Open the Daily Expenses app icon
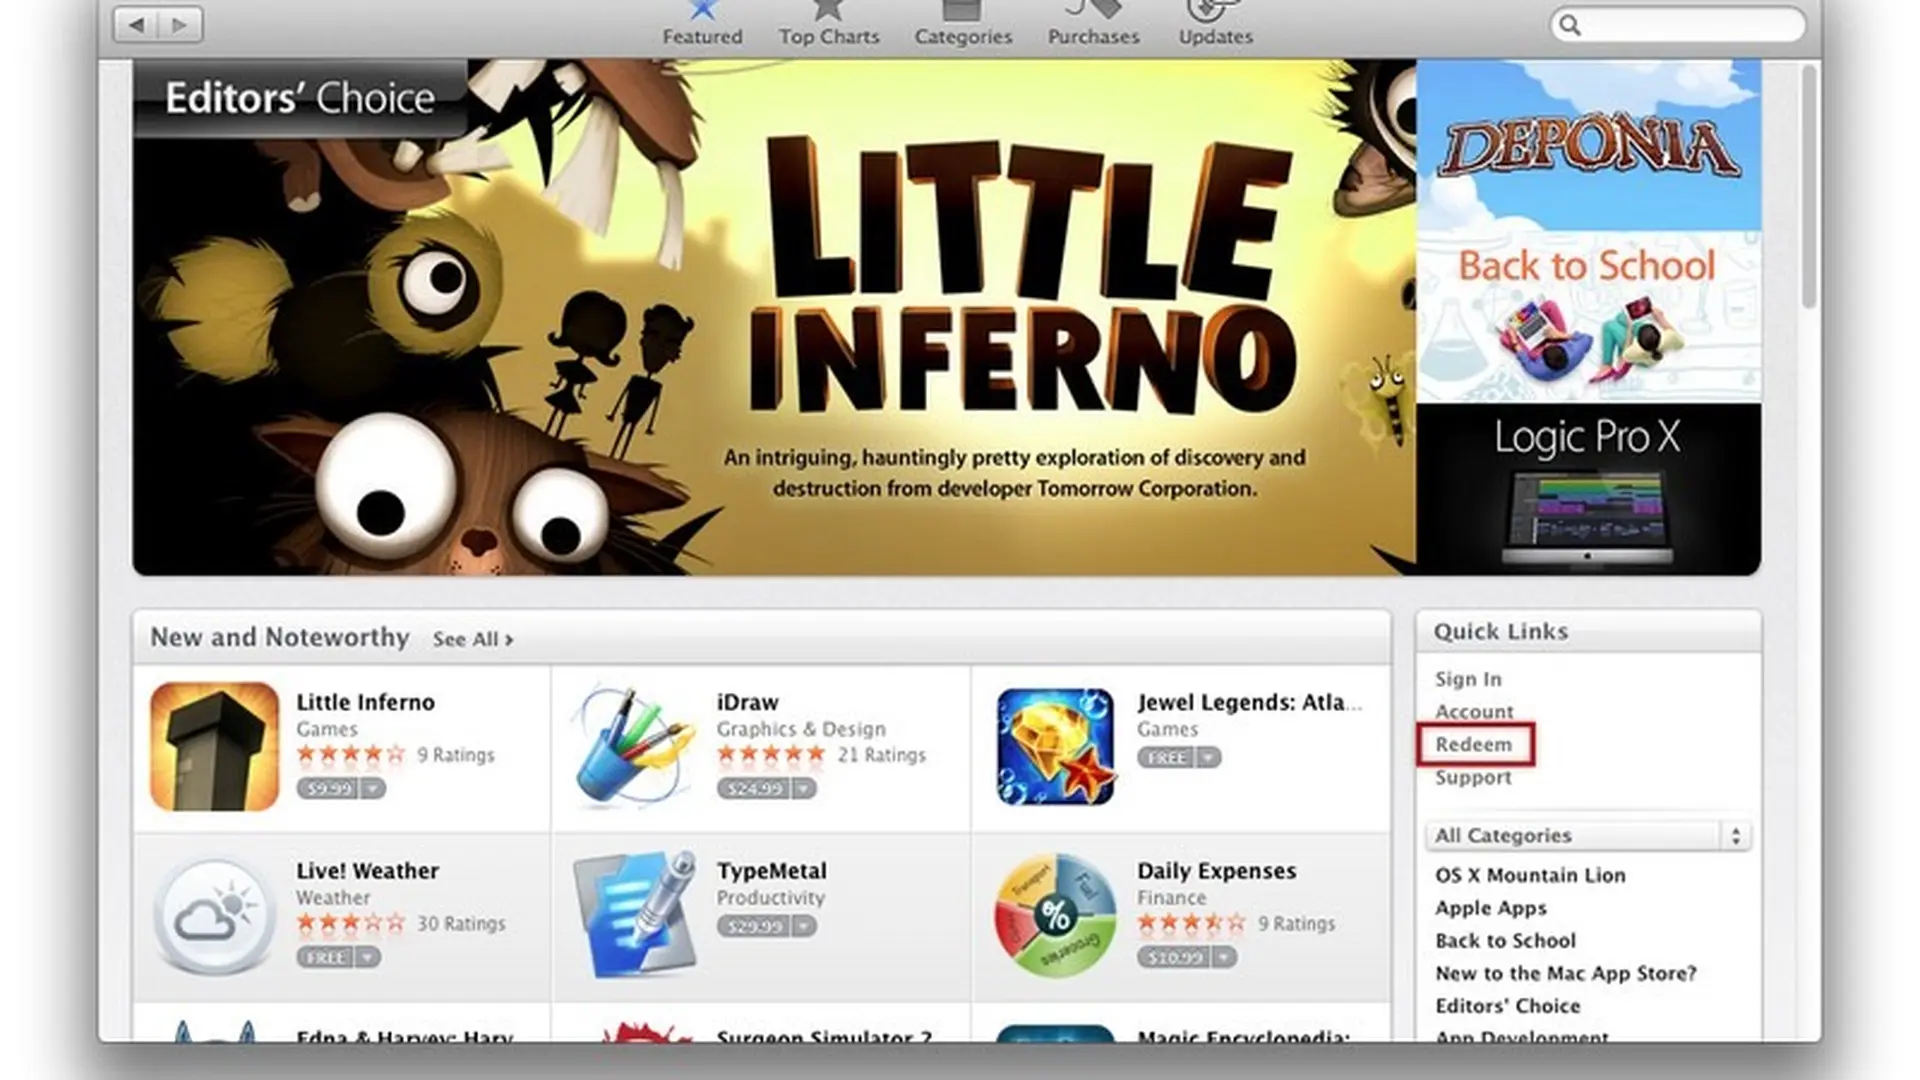The image size is (1920, 1080). 1054,915
